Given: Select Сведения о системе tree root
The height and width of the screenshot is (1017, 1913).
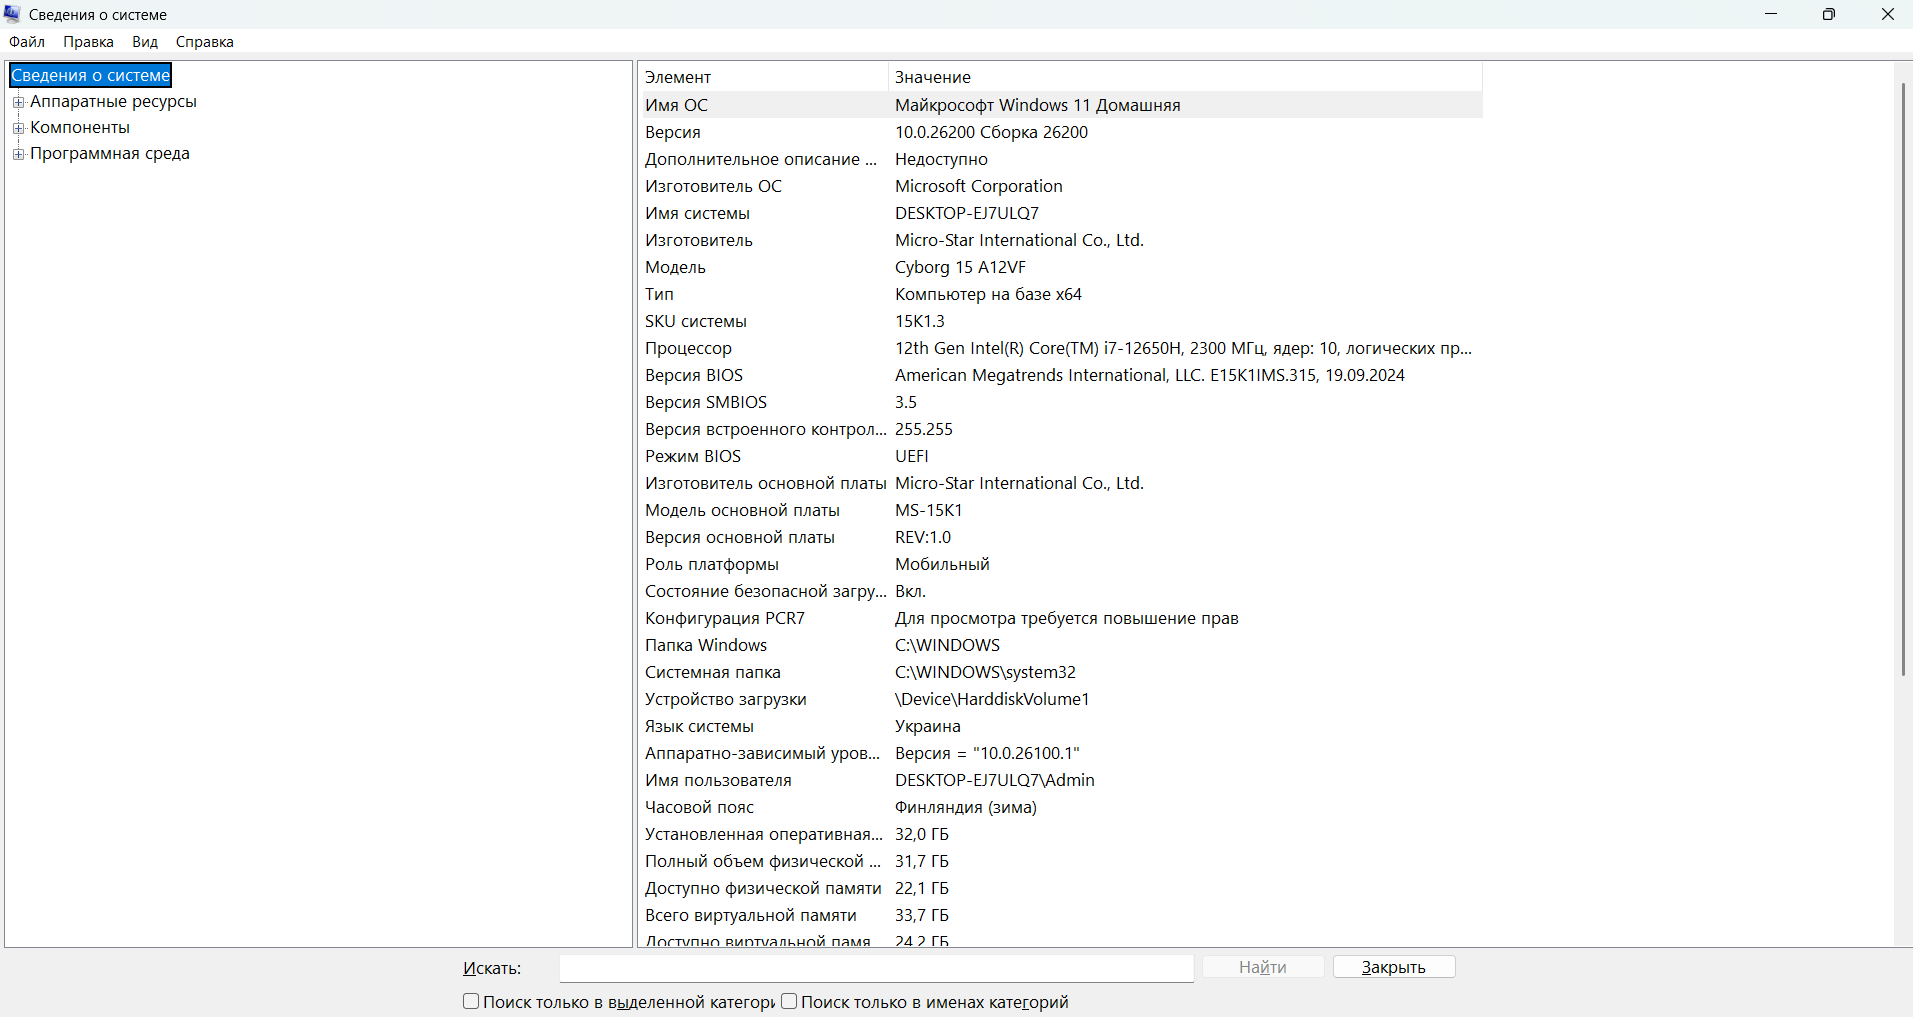Looking at the screenshot, I should (x=91, y=75).
